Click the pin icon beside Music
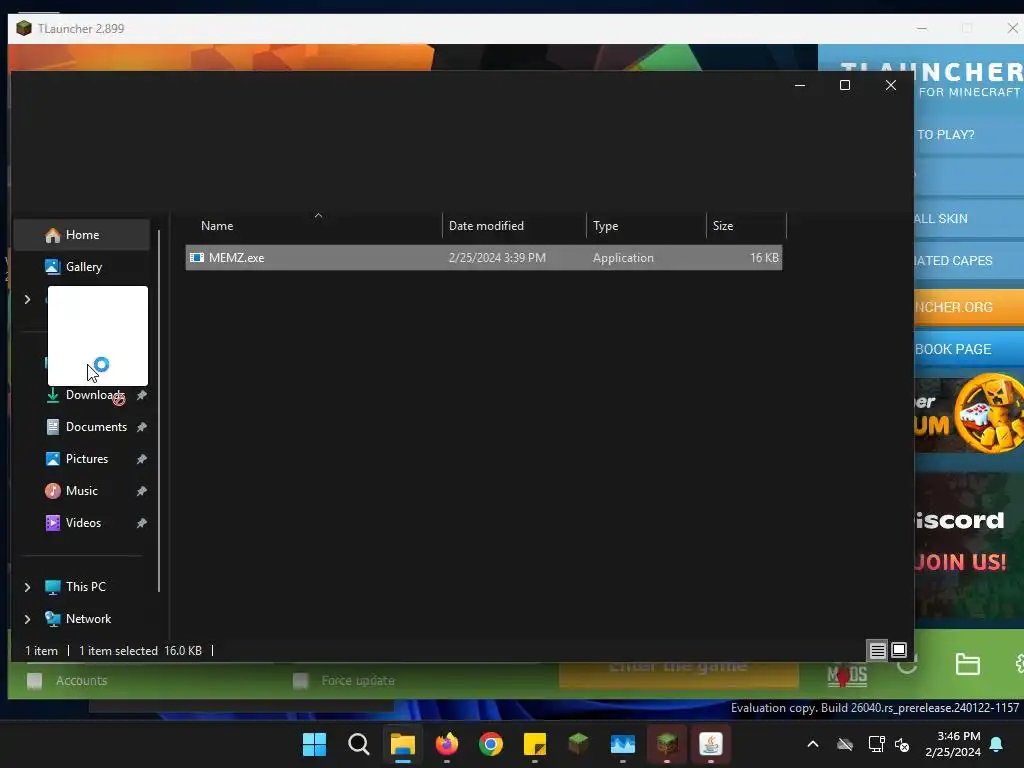Image resolution: width=1024 pixels, height=768 pixels. tap(142, 491)
